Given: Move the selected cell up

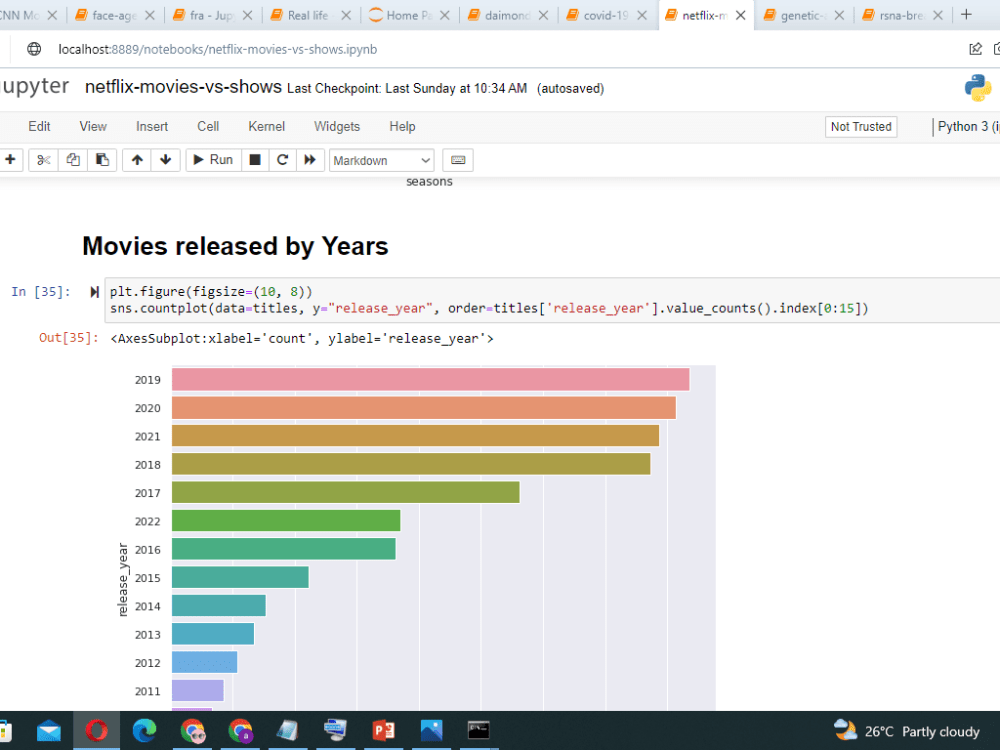Looking at the screenshot, I should coord(137,160).
